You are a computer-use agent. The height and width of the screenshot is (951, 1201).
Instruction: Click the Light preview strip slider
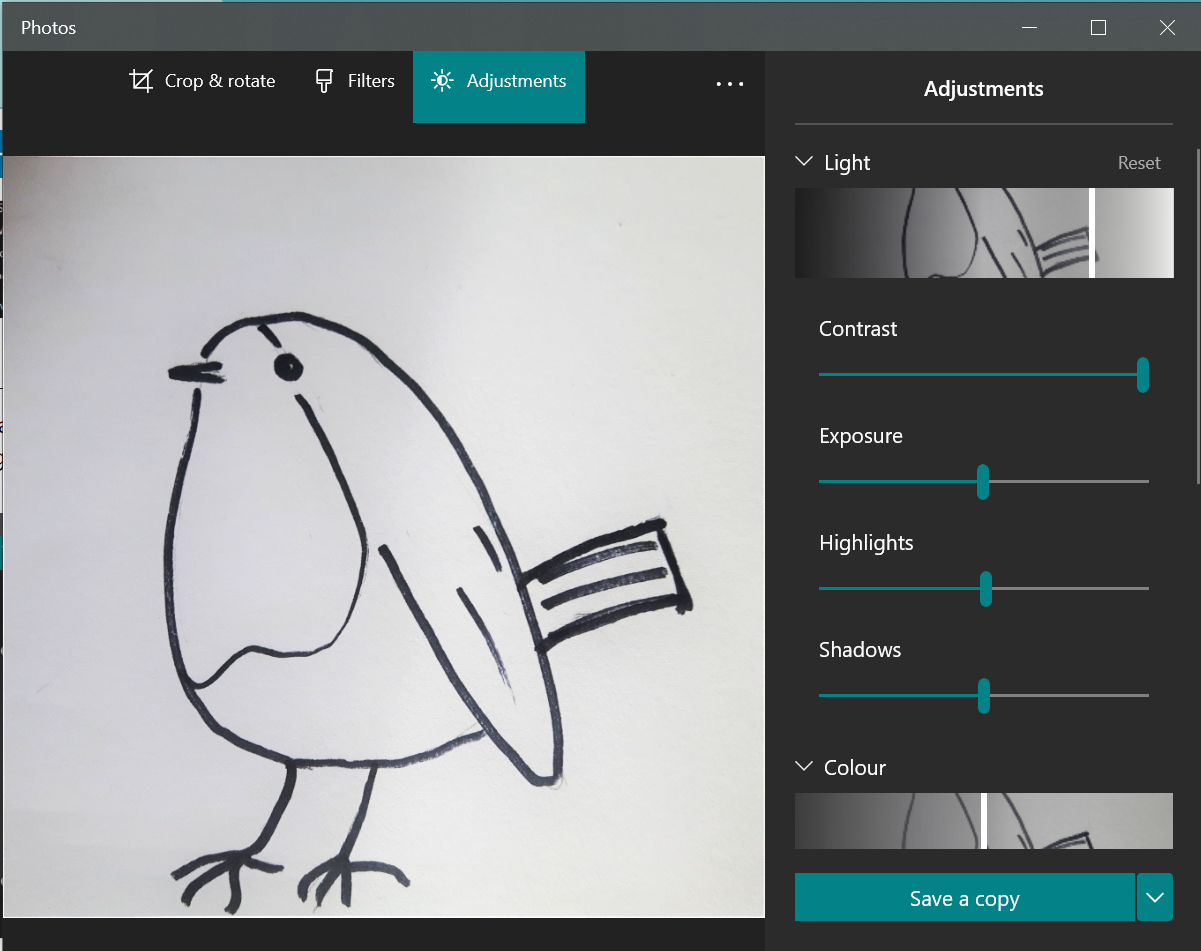tap(984, 233)
